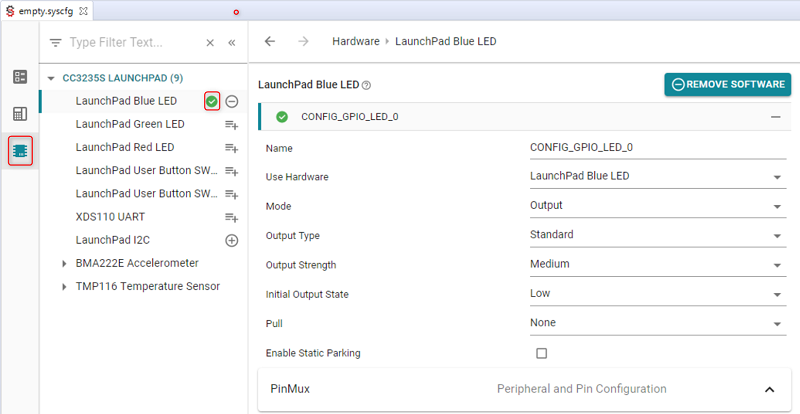Viewport: 800px width, 414px height.
Task: Add software for XDS110 UART
Action: (231, 217)
